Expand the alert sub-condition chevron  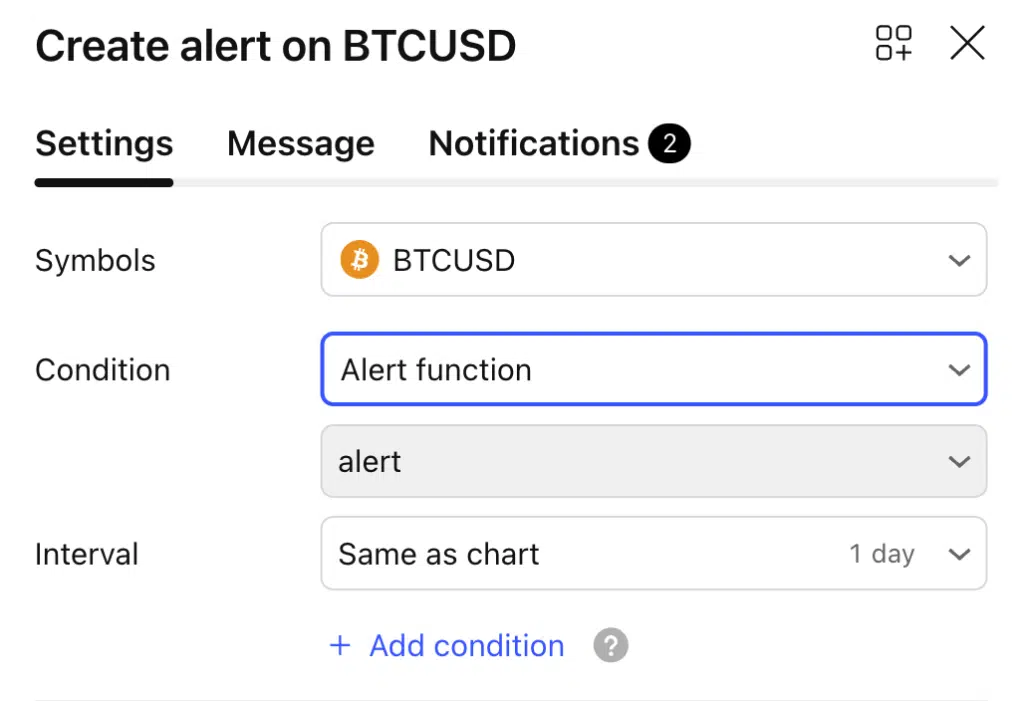point(959,462)
